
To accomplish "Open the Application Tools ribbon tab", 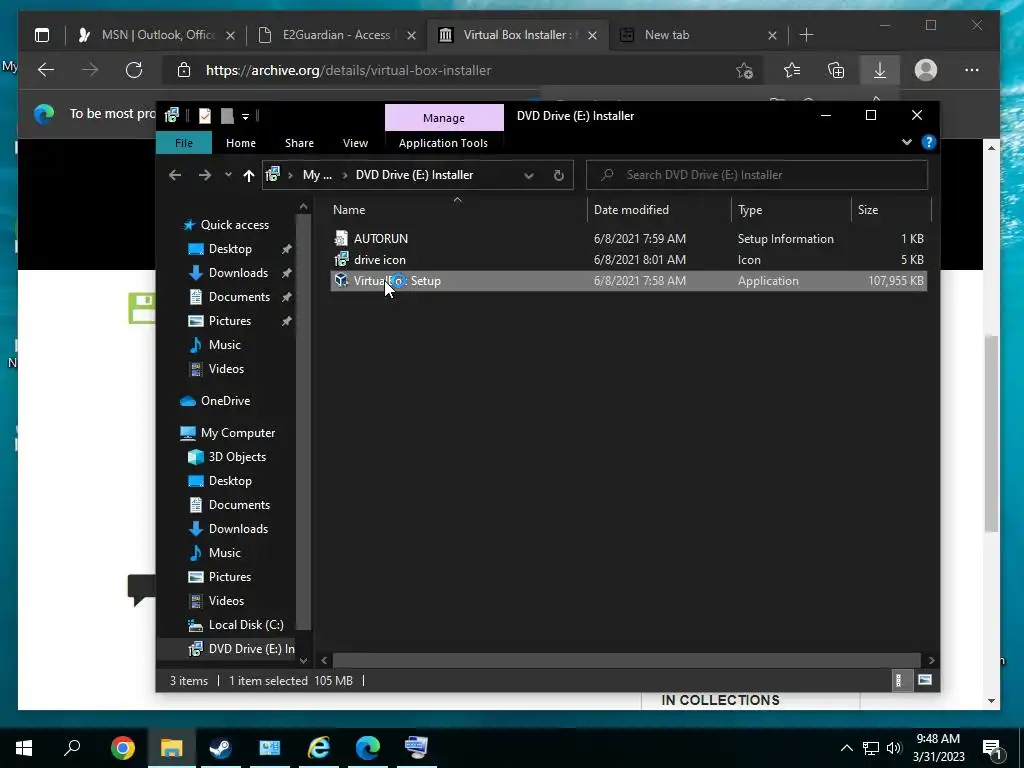I will point(443,143).
